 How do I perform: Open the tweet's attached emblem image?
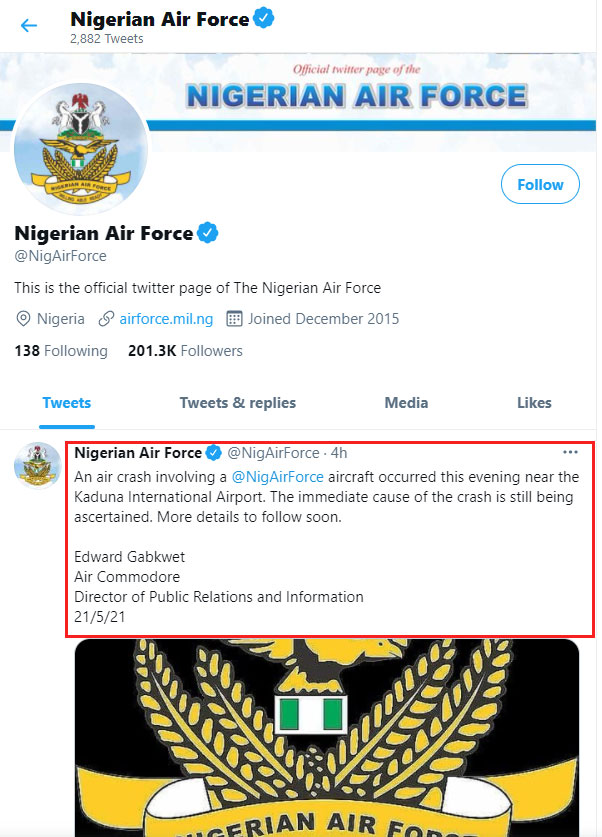[326, 735]
